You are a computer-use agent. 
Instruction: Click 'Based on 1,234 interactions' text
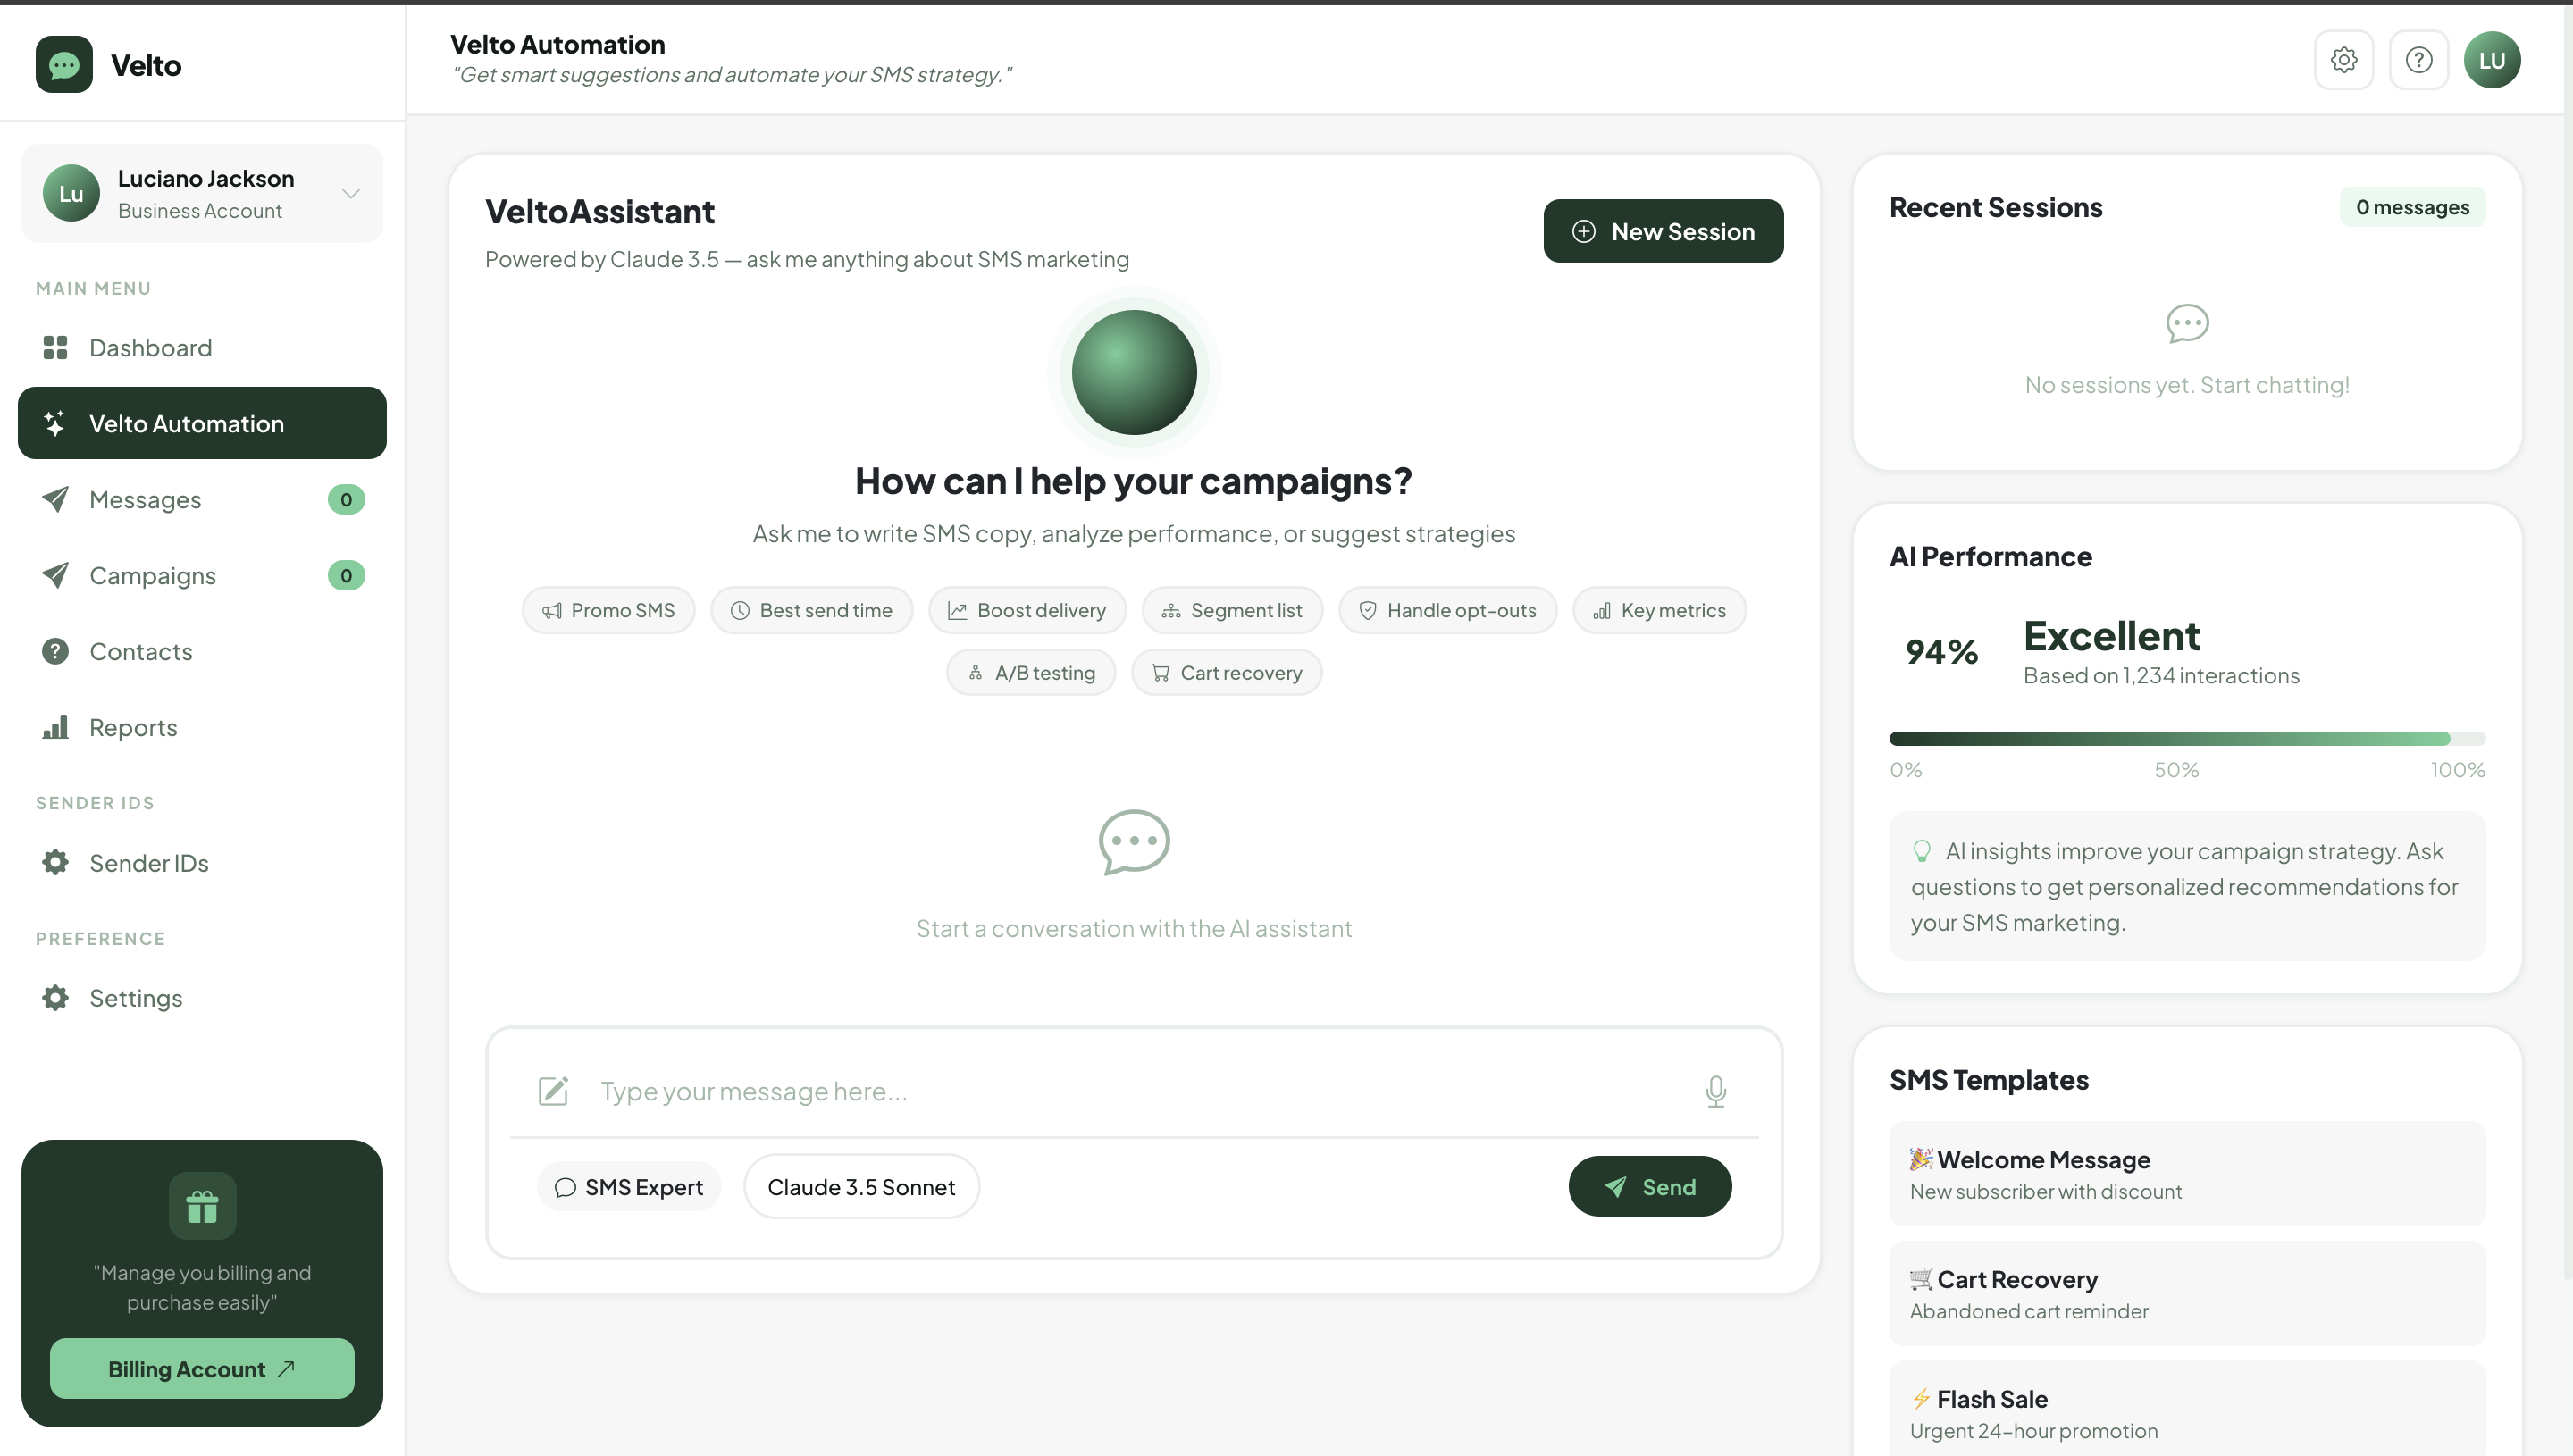[2161, 676]
